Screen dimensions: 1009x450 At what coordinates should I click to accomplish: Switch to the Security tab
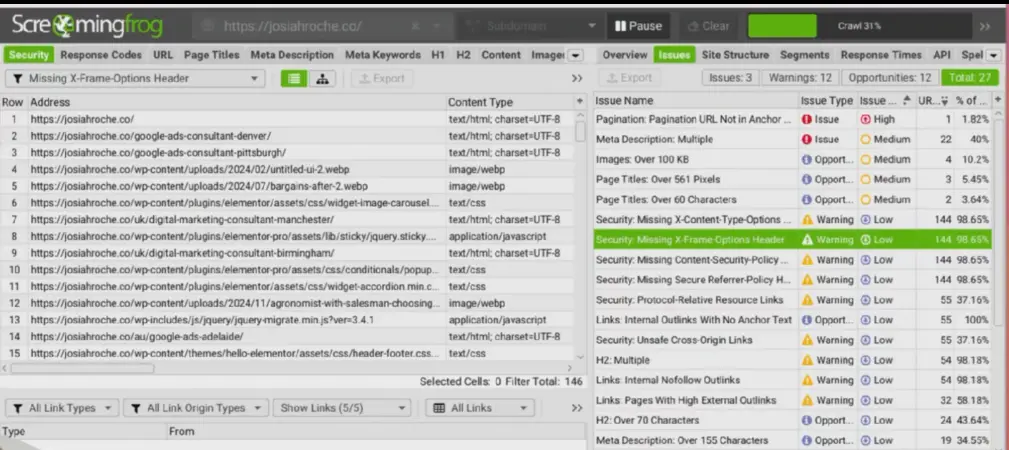point(29,55)
